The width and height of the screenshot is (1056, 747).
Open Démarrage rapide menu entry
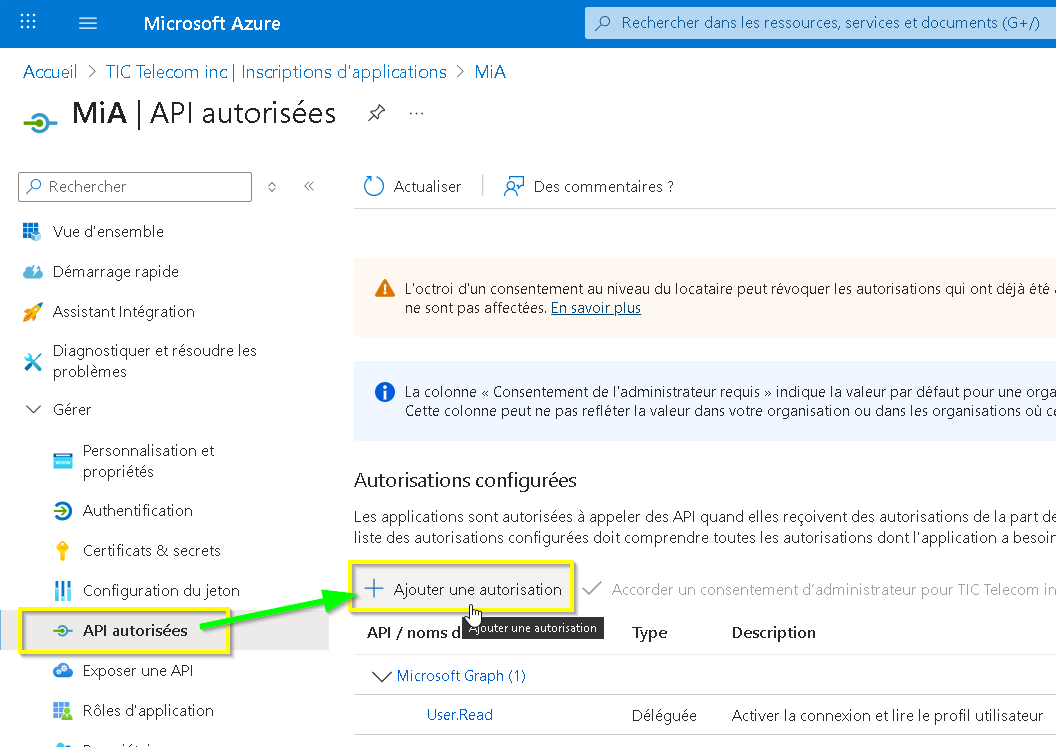point(116,271)
